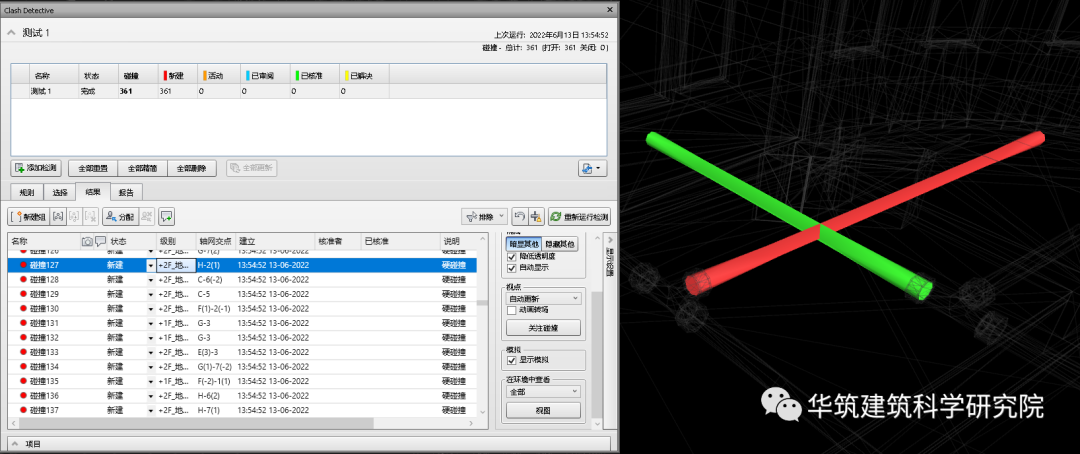
Task: Click the red status dot of 碰撞134
Action: (x=24, y=367)
